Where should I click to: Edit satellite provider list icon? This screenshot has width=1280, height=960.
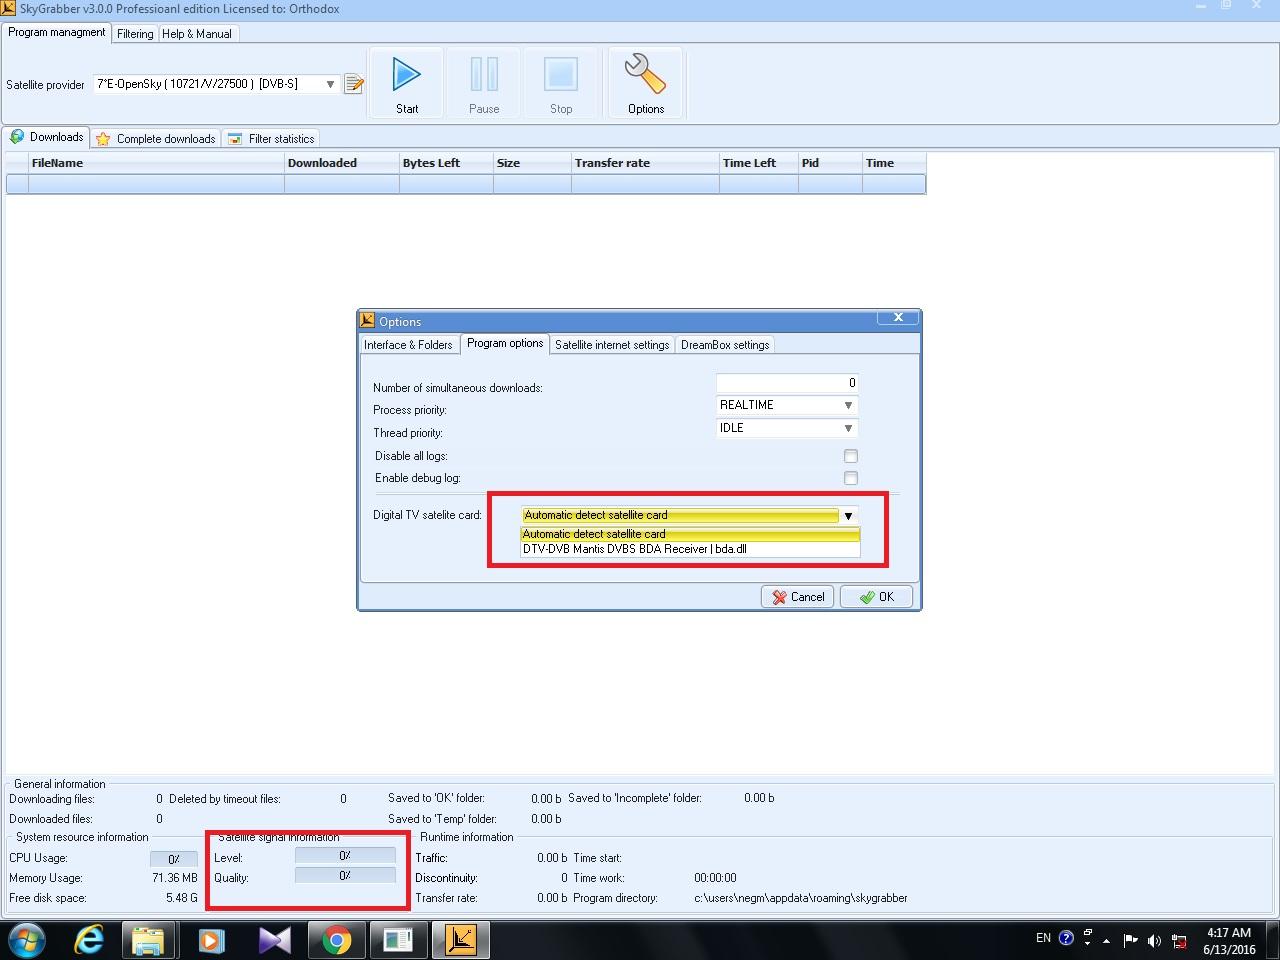click(354, 84)
